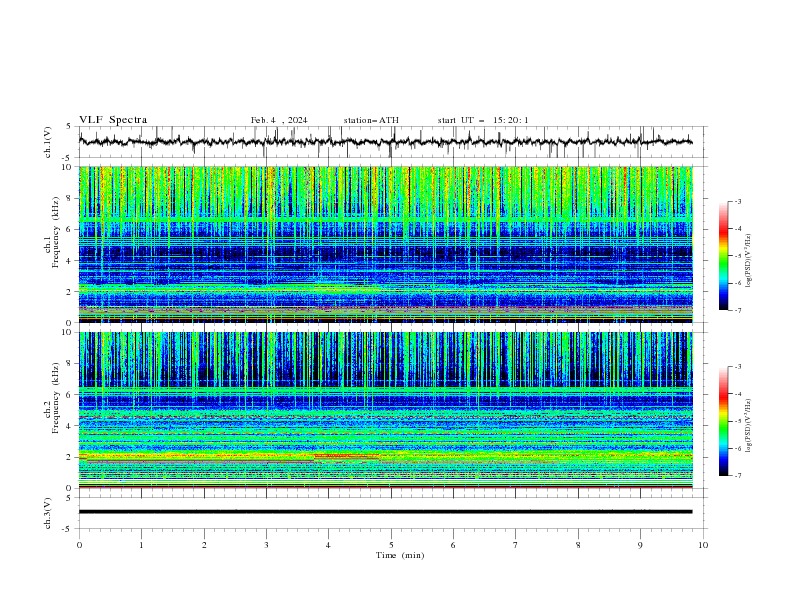This screenshot has height=612, width=792.
Task: Click the "VLF Spectra" title text
Action: click(113, 120)
